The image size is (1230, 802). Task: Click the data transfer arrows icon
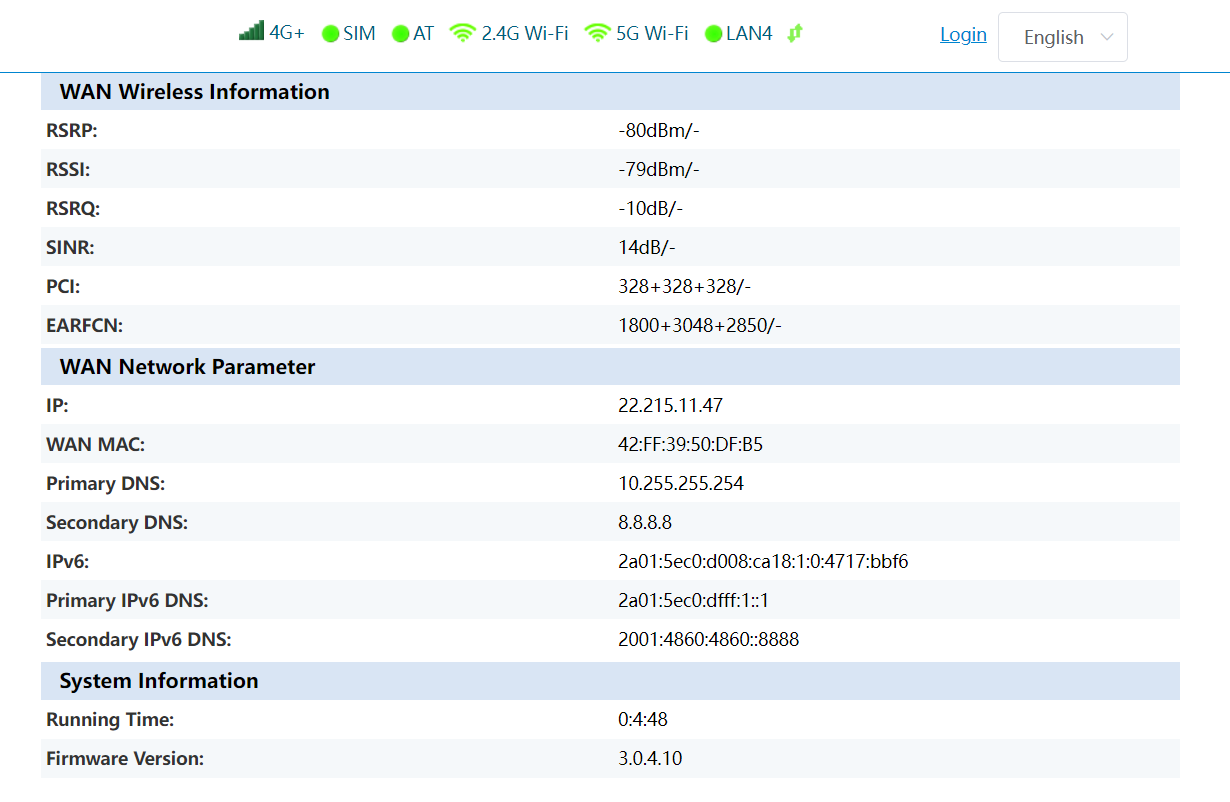click(795, 33)
